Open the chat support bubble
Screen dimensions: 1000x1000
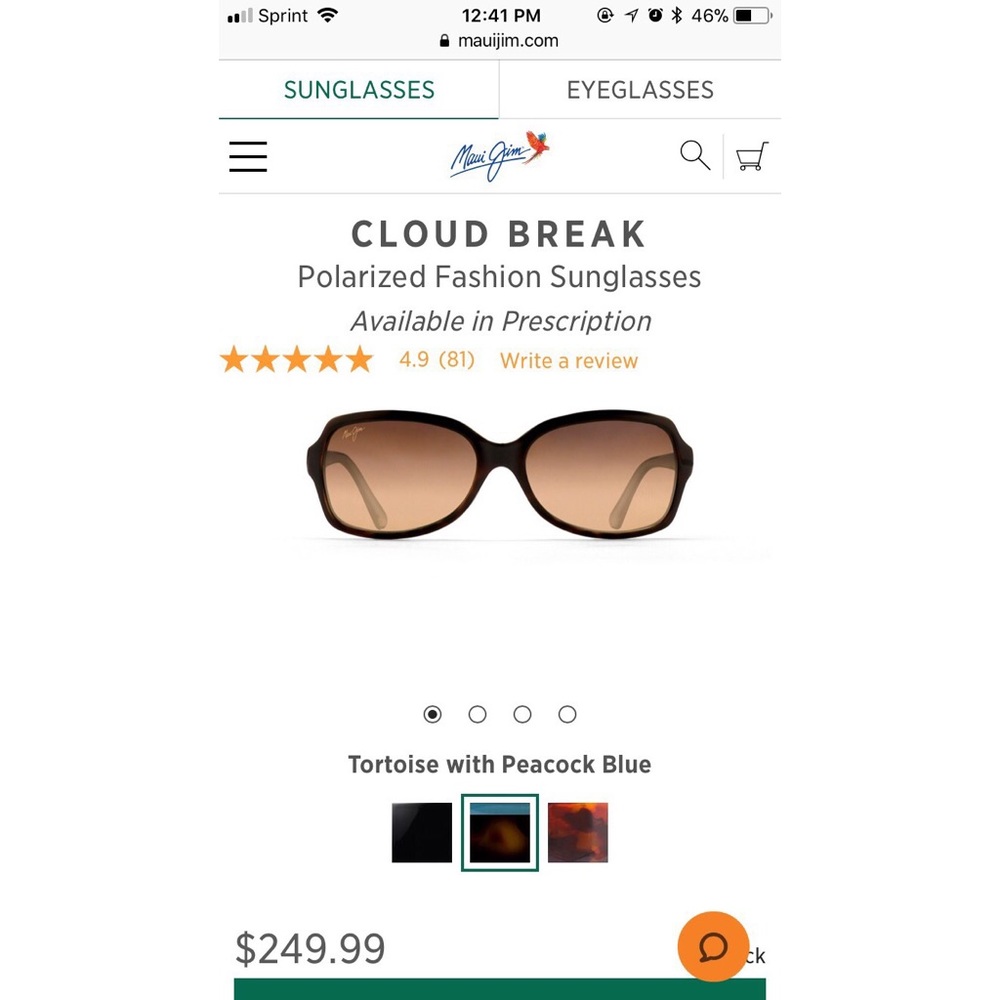713,946
